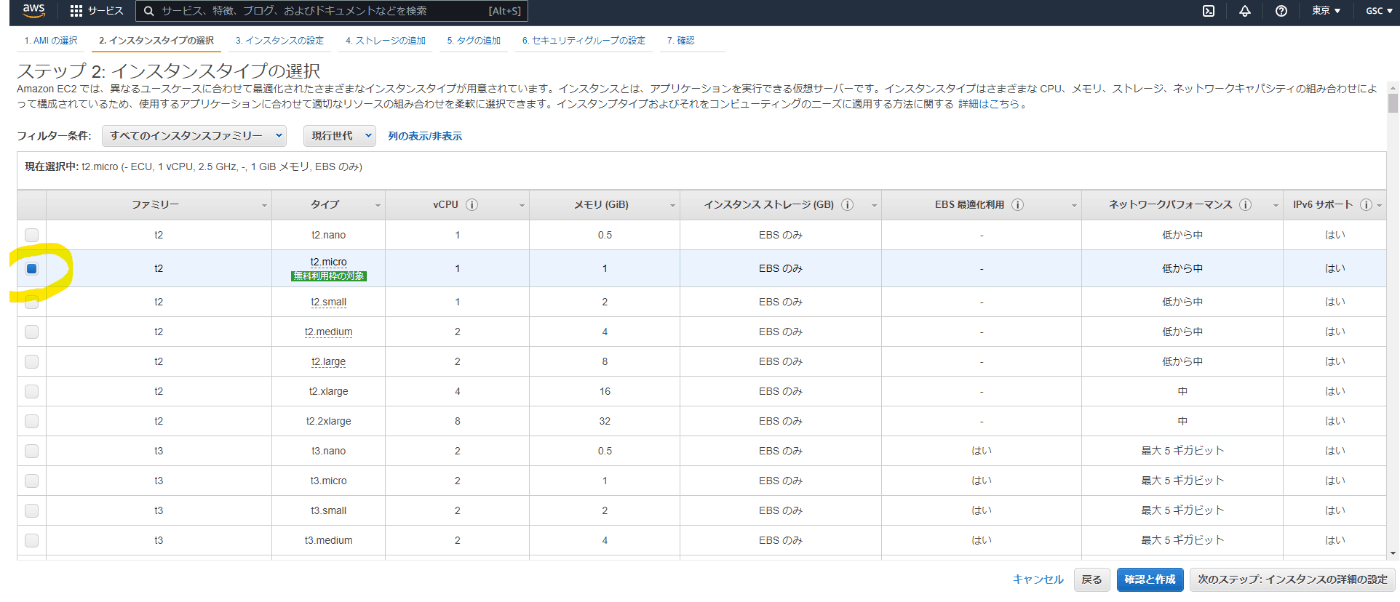Open ネットワークパフォーマンス column sort arrow
Image resolution: width=1400 pixels, height=602 pixels.
click(1275, 205)
